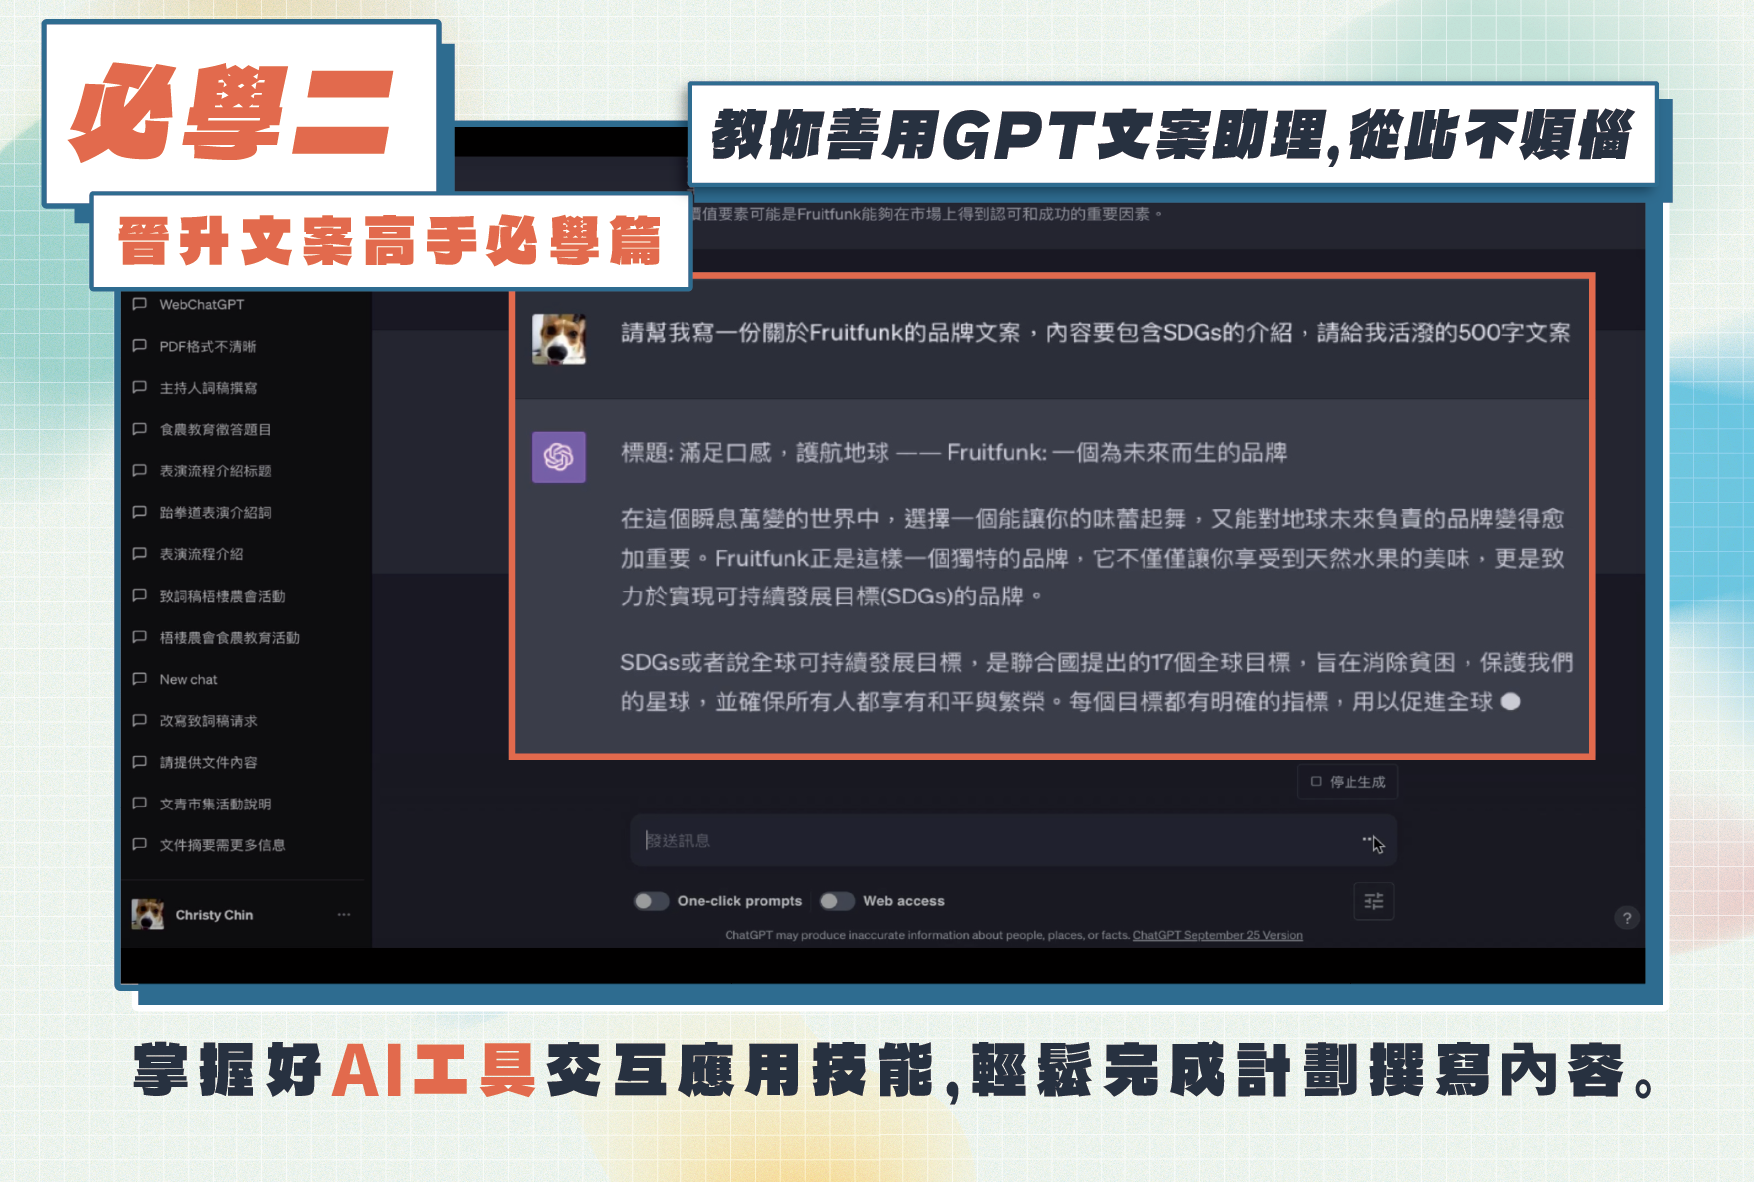Click the 發送訊息 message input field
Image resolution: width=1754 pixels, height=1182 pixels.
[1000, 840]
